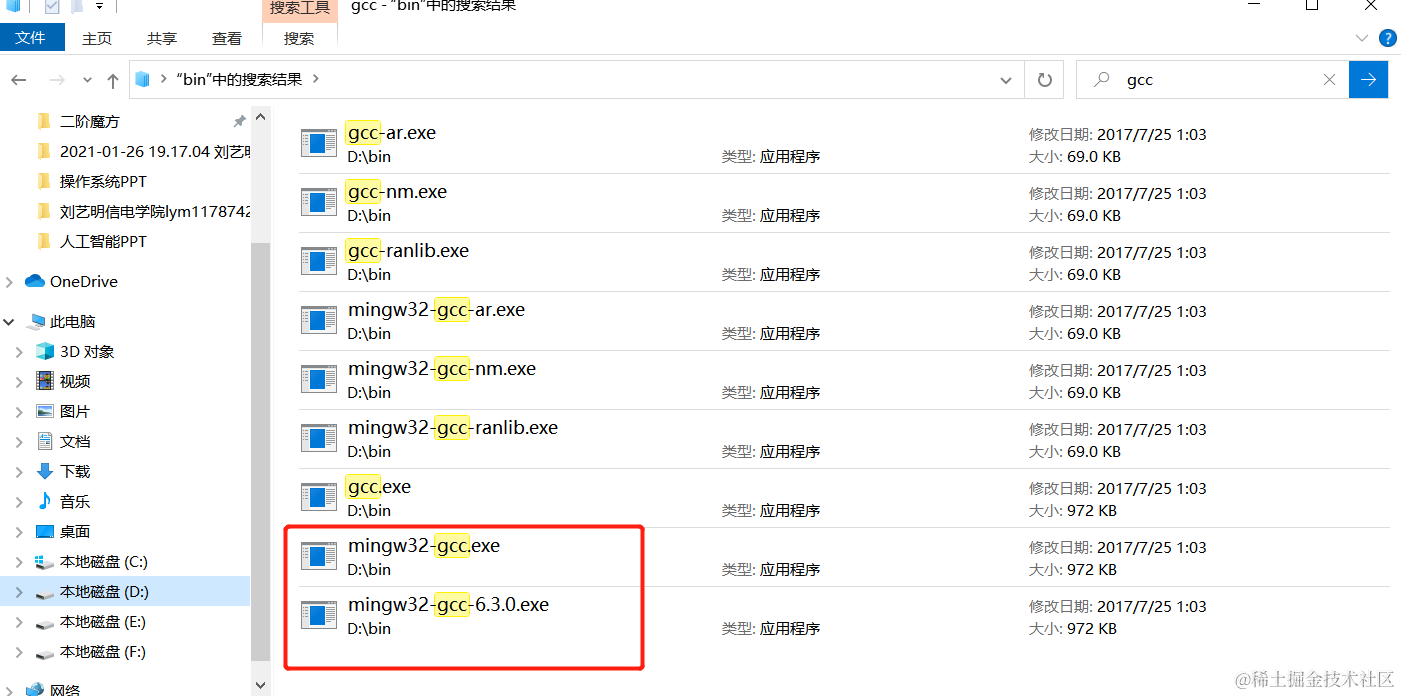Expand the 本地磁盘 (D:) tree node

[x=19, y=592]
